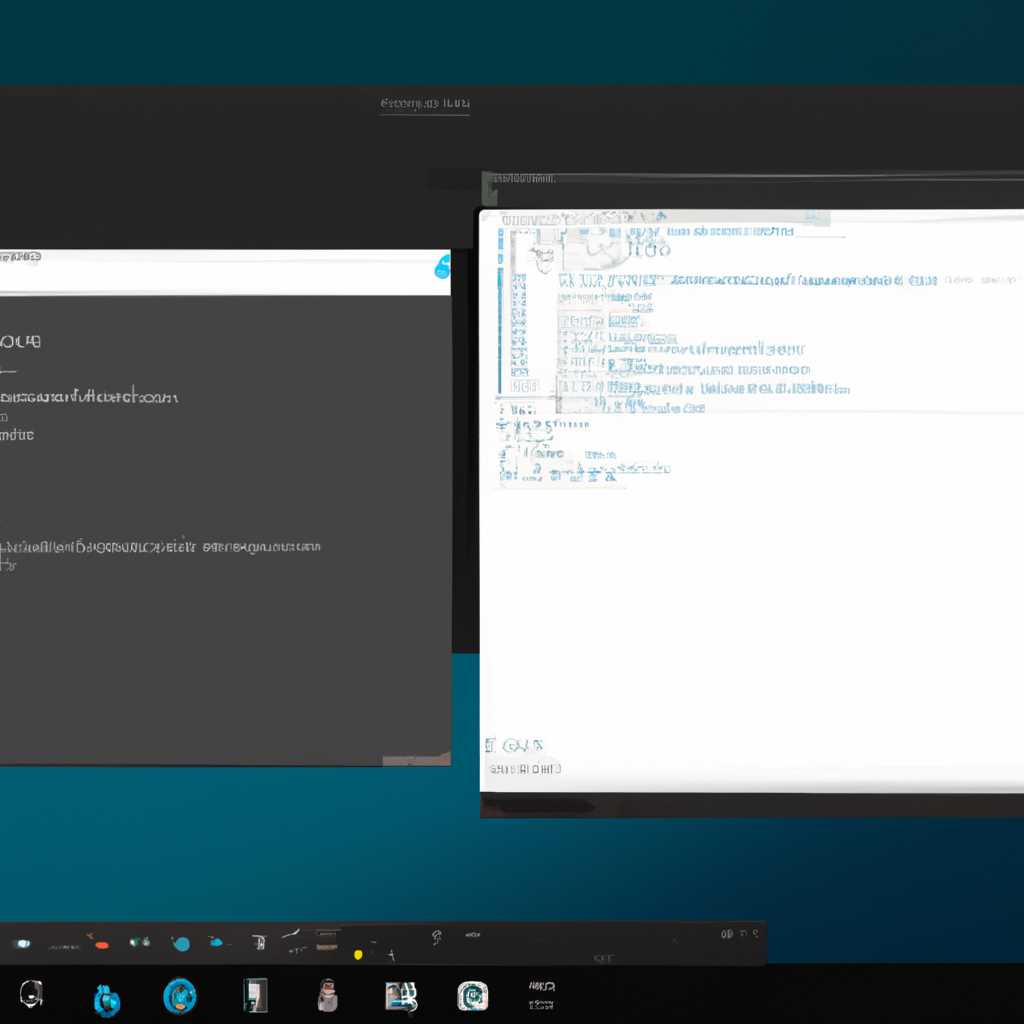Select the two-line text label beside dock icons
The height and width of the screenshot is (1024, 1024).
(x=542, y=995)
